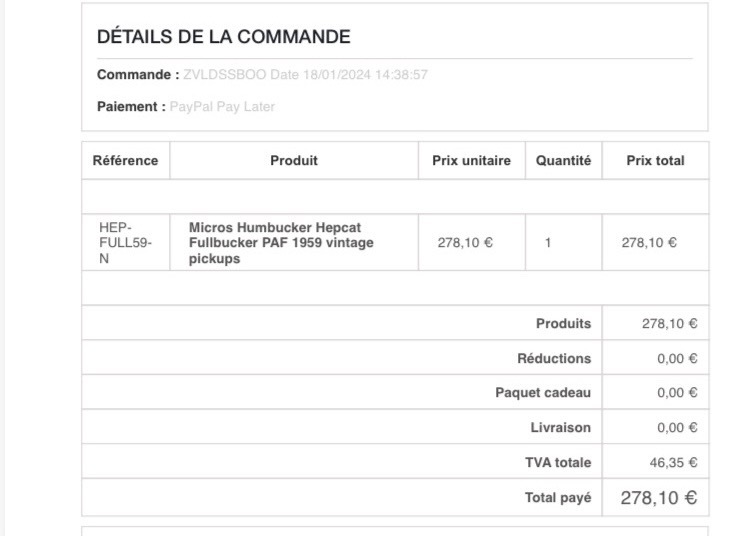Click the quantity value 1
Screen dimensions: 749x536
pyautogui.click(x=548, y=243)
